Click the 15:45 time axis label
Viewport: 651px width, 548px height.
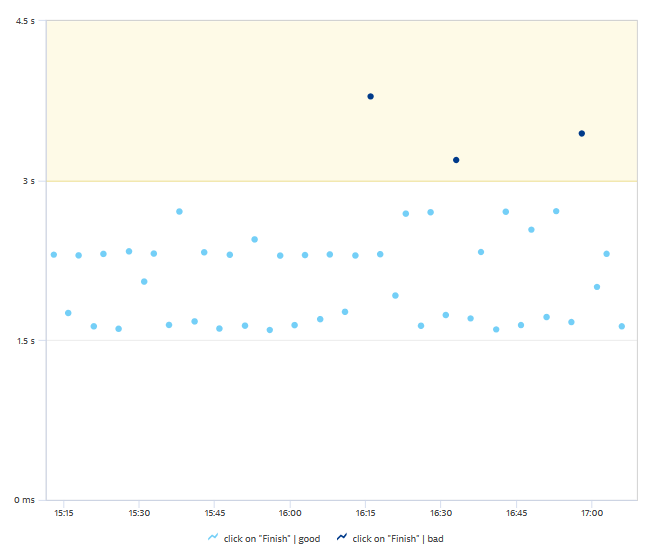214,513
